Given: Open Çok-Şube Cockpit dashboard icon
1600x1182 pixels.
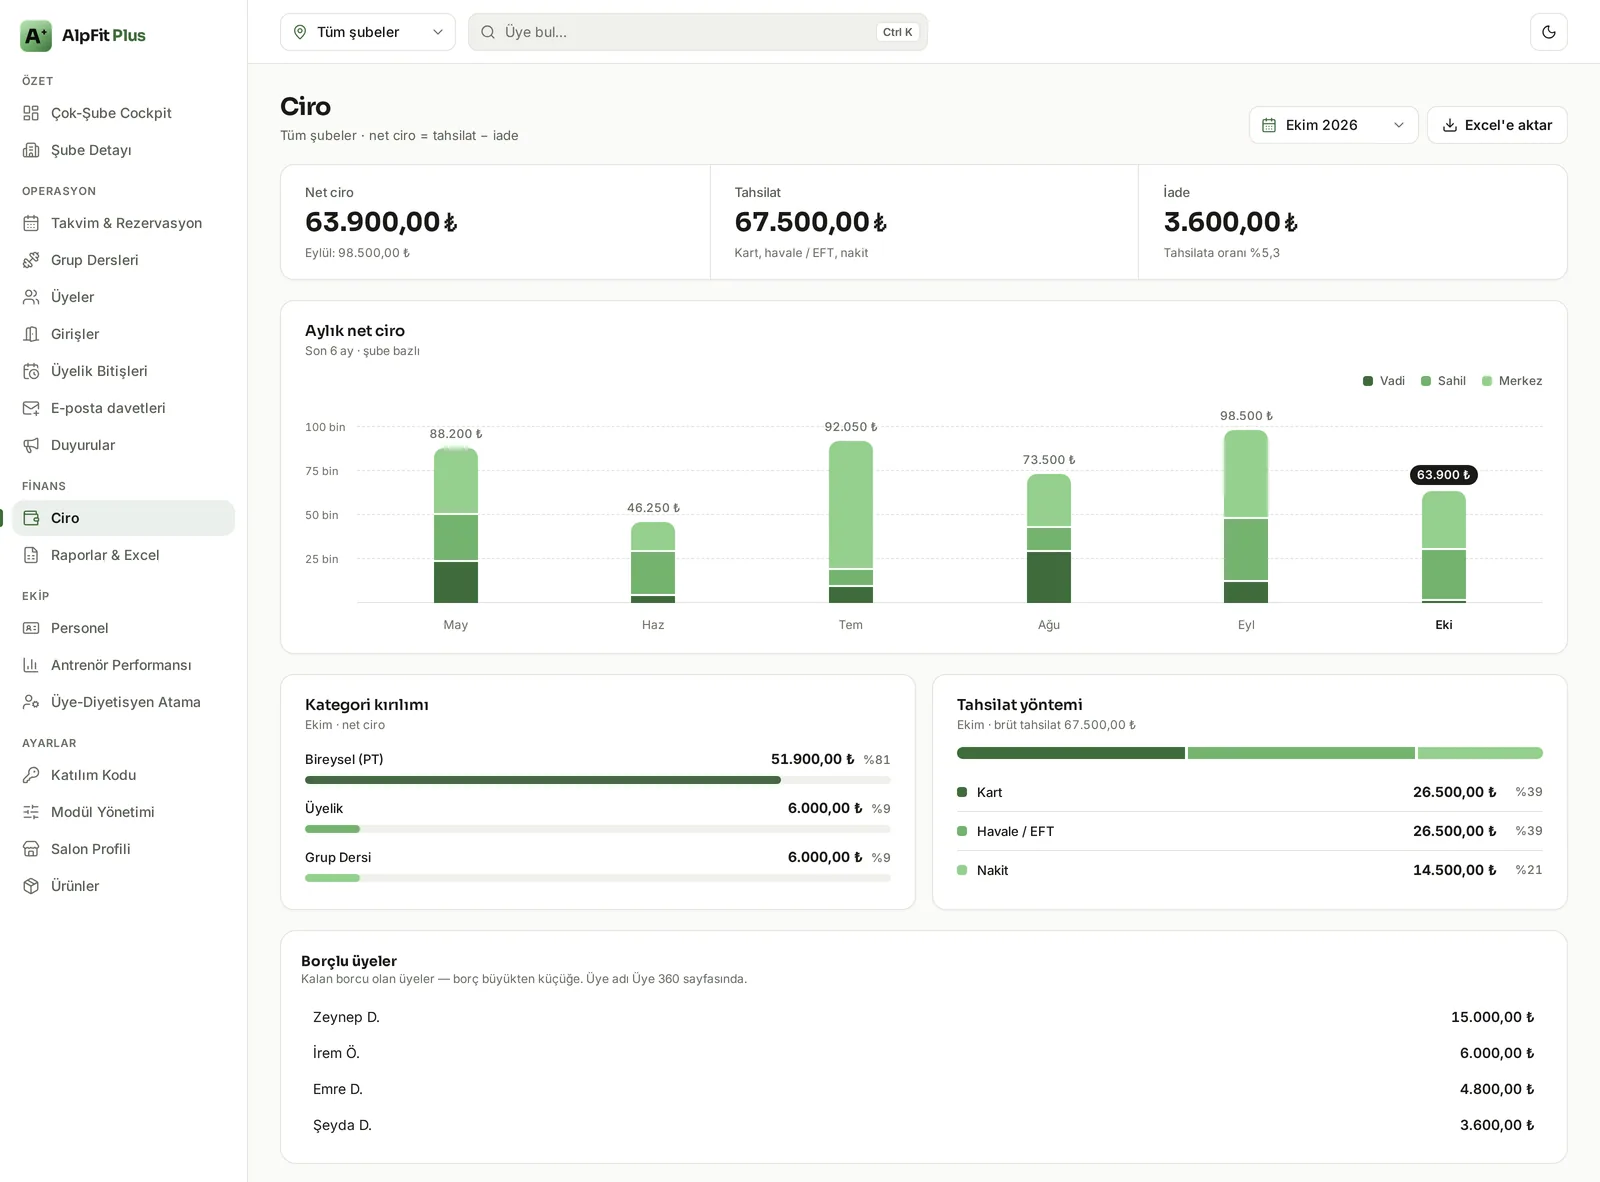Looking at the screenshot, I should (31, 113).
